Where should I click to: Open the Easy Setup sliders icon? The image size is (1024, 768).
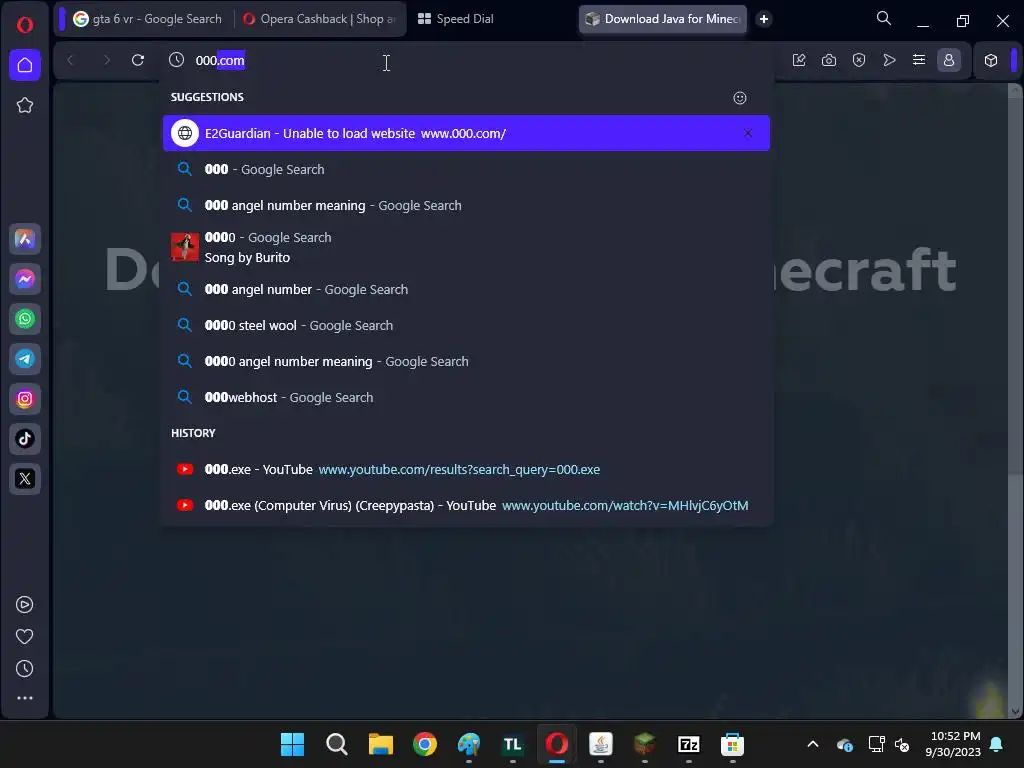919,60
